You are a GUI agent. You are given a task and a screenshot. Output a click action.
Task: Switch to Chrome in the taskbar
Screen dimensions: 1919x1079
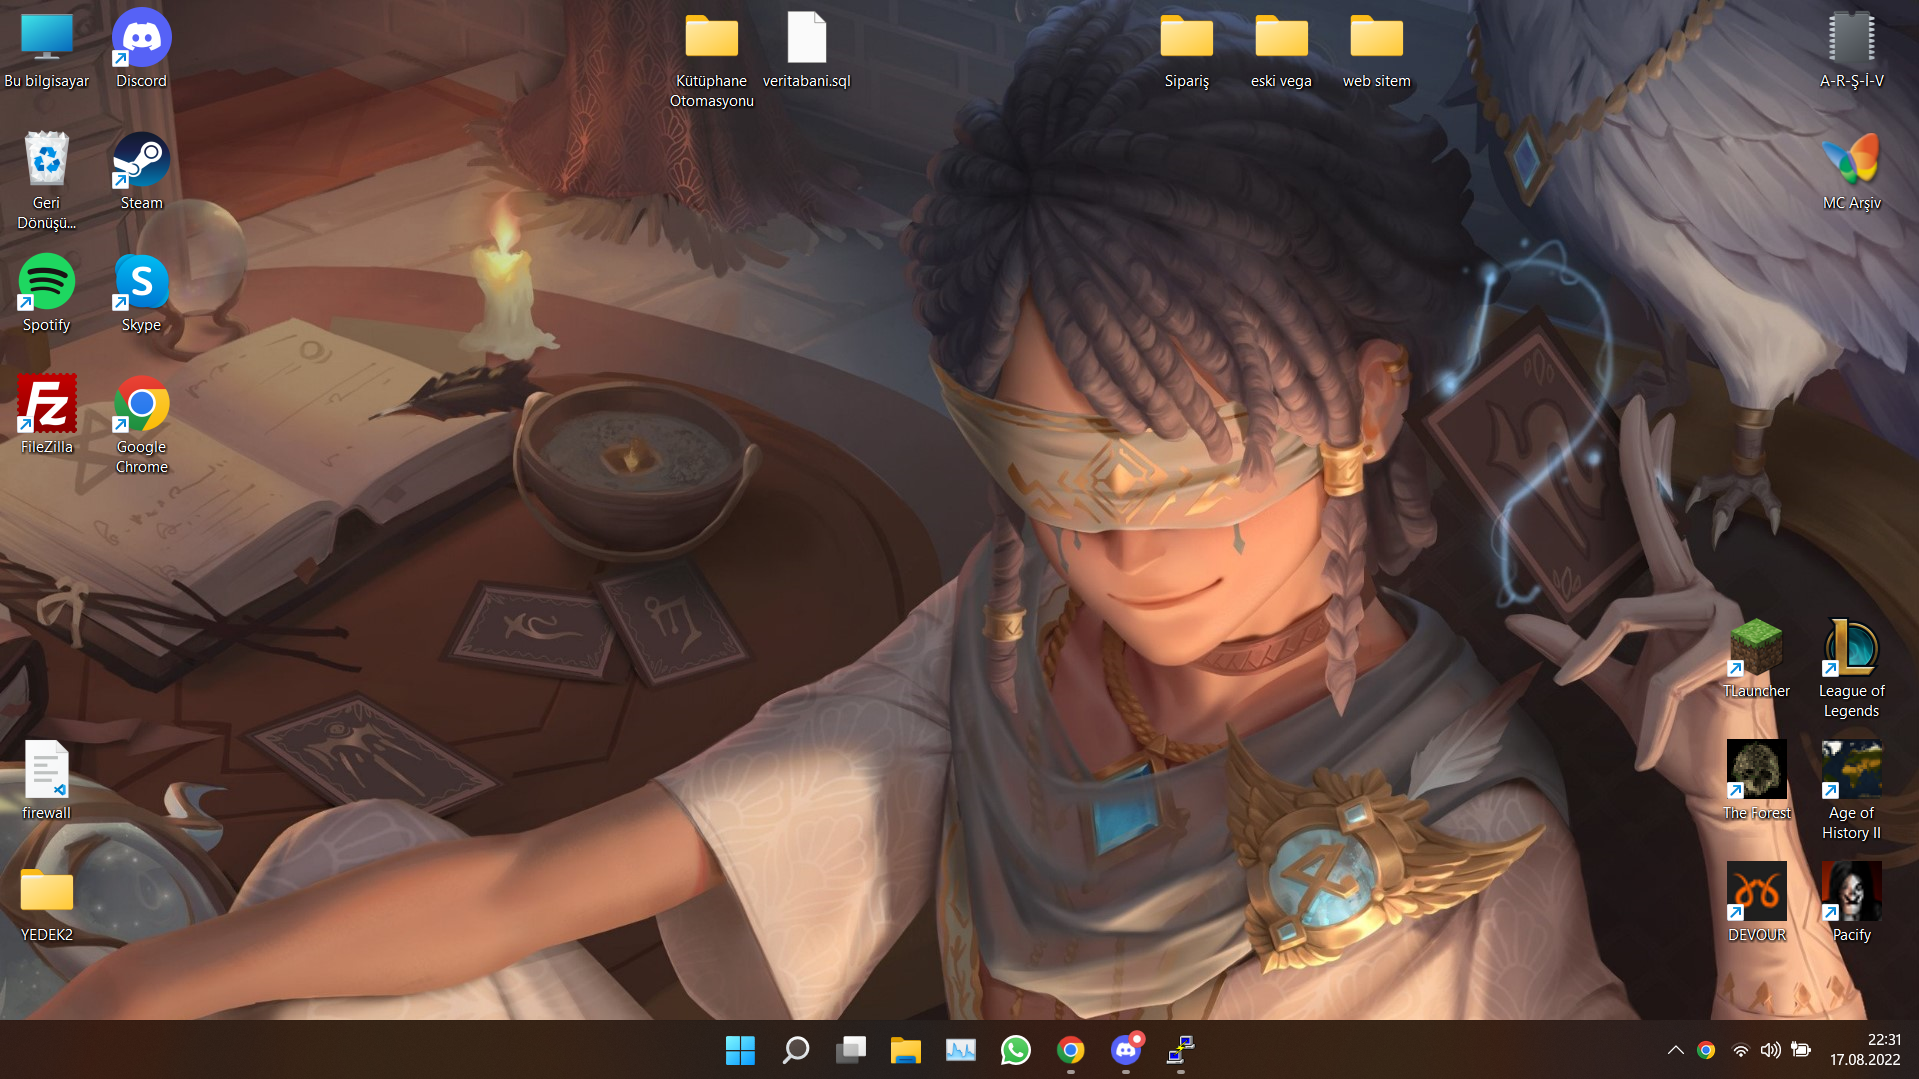tap(1070, 1050)
